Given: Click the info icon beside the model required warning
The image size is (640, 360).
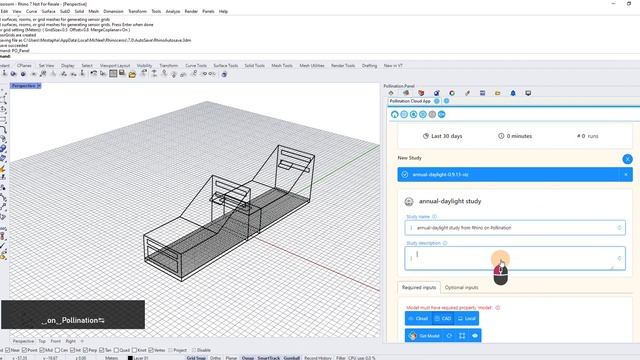Looking at the screenshot, I should point(498,307).
